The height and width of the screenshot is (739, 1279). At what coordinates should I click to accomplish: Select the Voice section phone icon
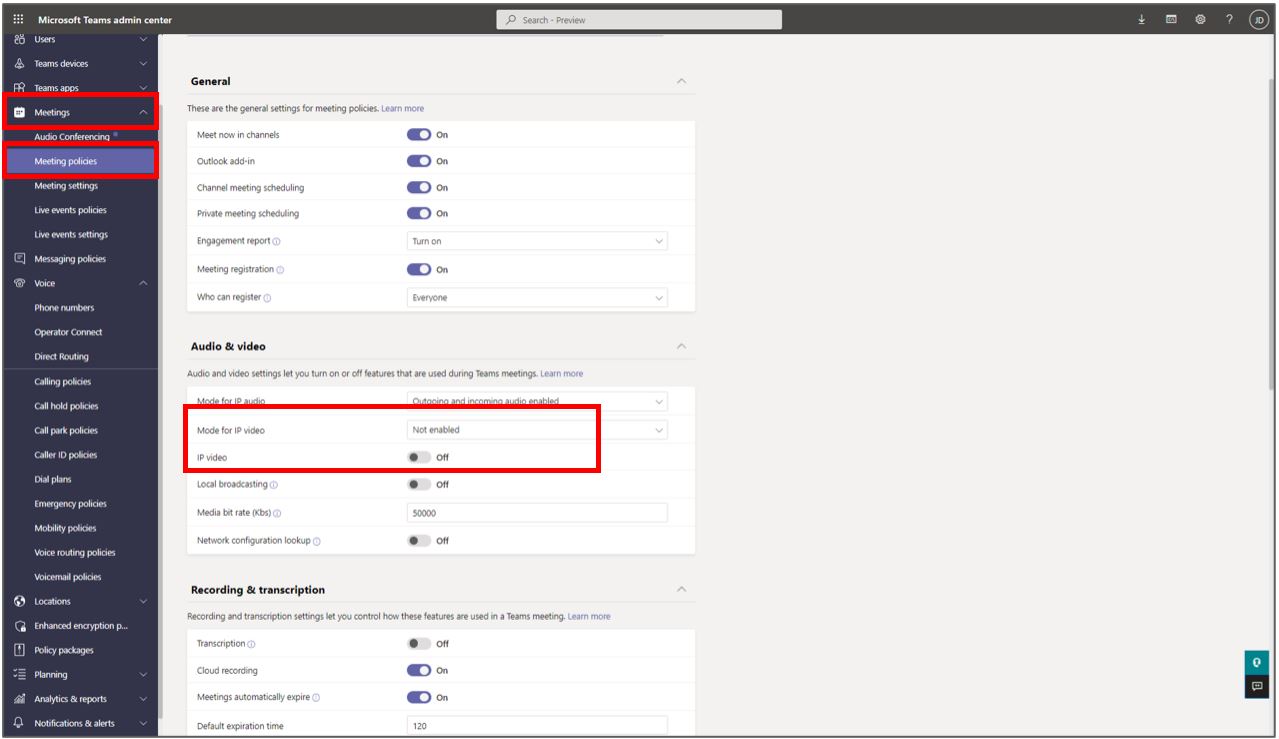coord(18,283)
